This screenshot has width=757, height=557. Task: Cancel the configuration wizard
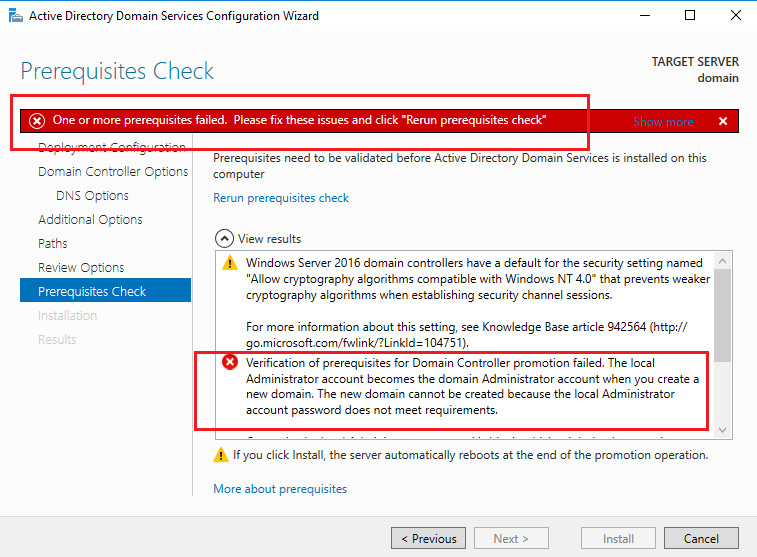tap(701, 538)
